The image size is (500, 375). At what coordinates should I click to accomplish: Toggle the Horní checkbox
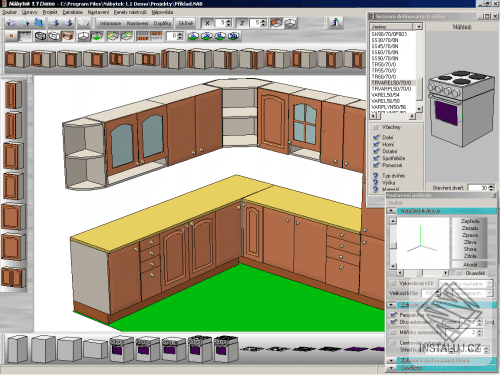coord(376,144)
